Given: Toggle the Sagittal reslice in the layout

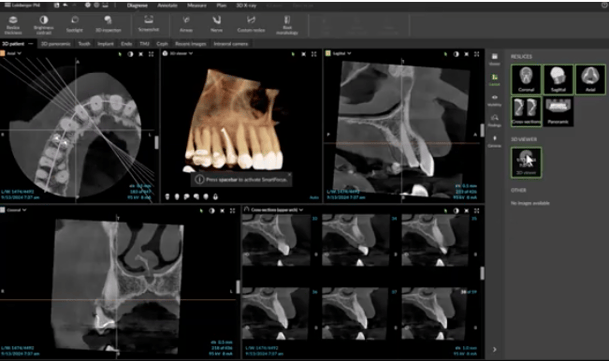Looking at the screenshot, I should 558,79.
